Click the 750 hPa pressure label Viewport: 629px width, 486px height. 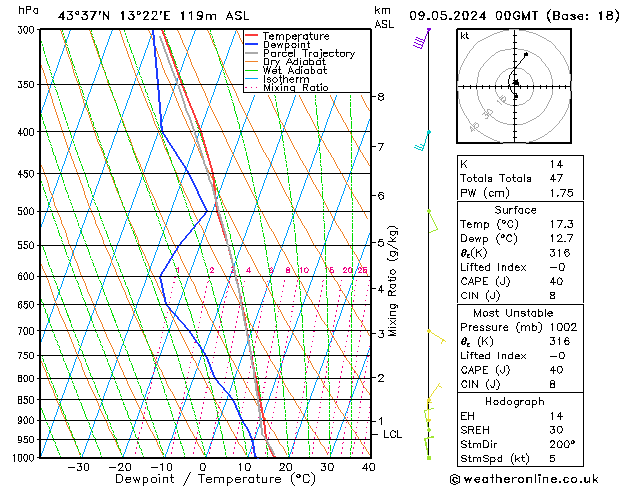[28, 355]
